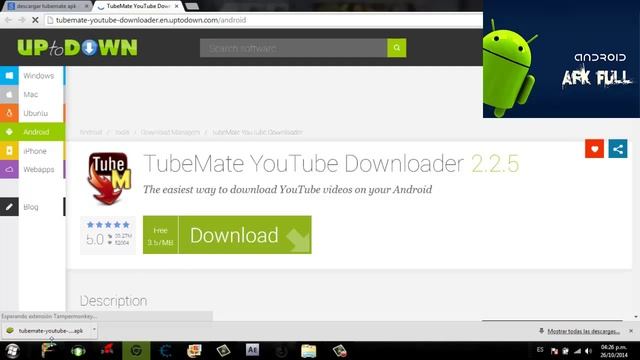Click the Description heading
The image size is (640, 360).
click(x=113, y=301)
